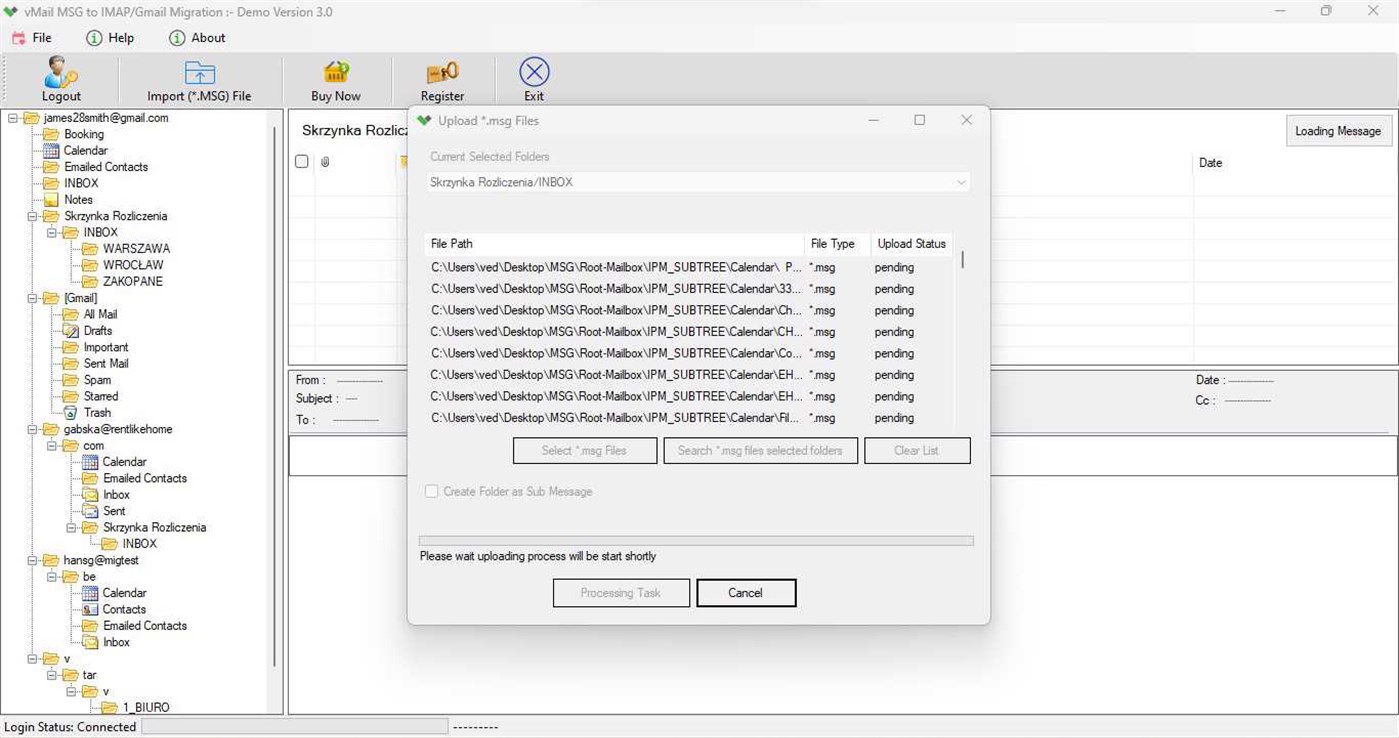Image resolution: width=1399 pixels, height=738 pixels.
Task: Click the Loading Message button
Action: [x=1338, y=131]
